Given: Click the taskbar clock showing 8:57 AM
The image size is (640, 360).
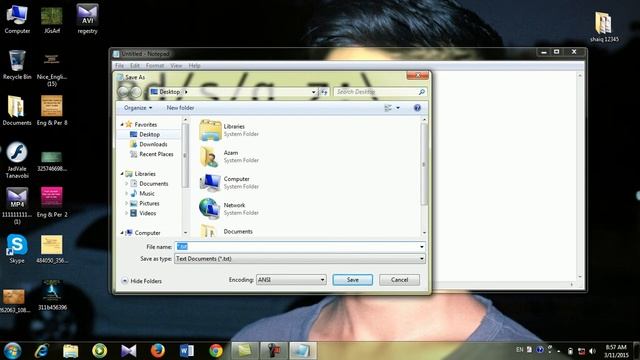Looking at the screenshot, I should click(x=616, y=351).
